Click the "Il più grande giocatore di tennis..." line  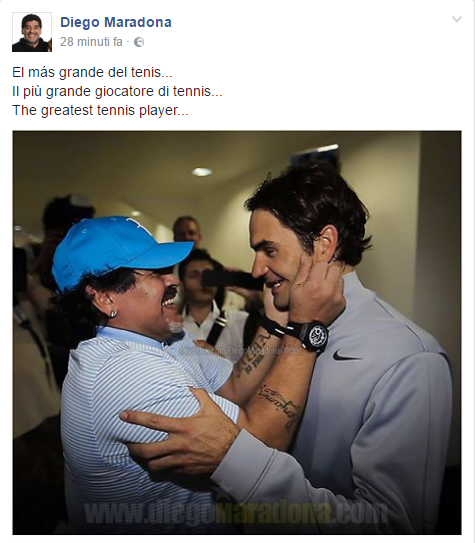pos(117,91)
